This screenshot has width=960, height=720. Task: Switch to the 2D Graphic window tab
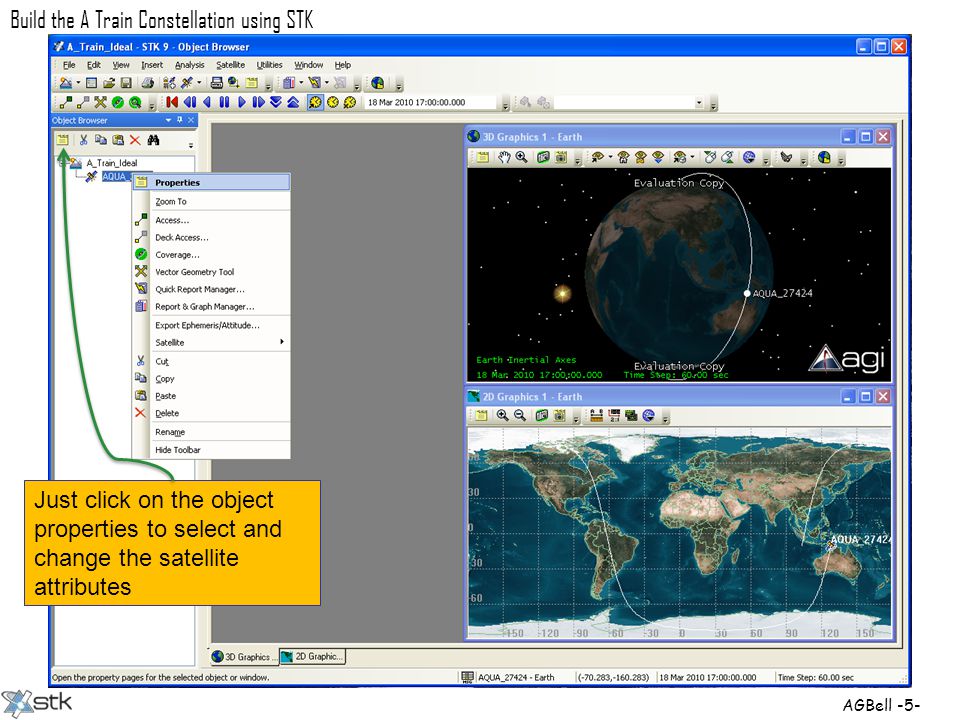313,657
